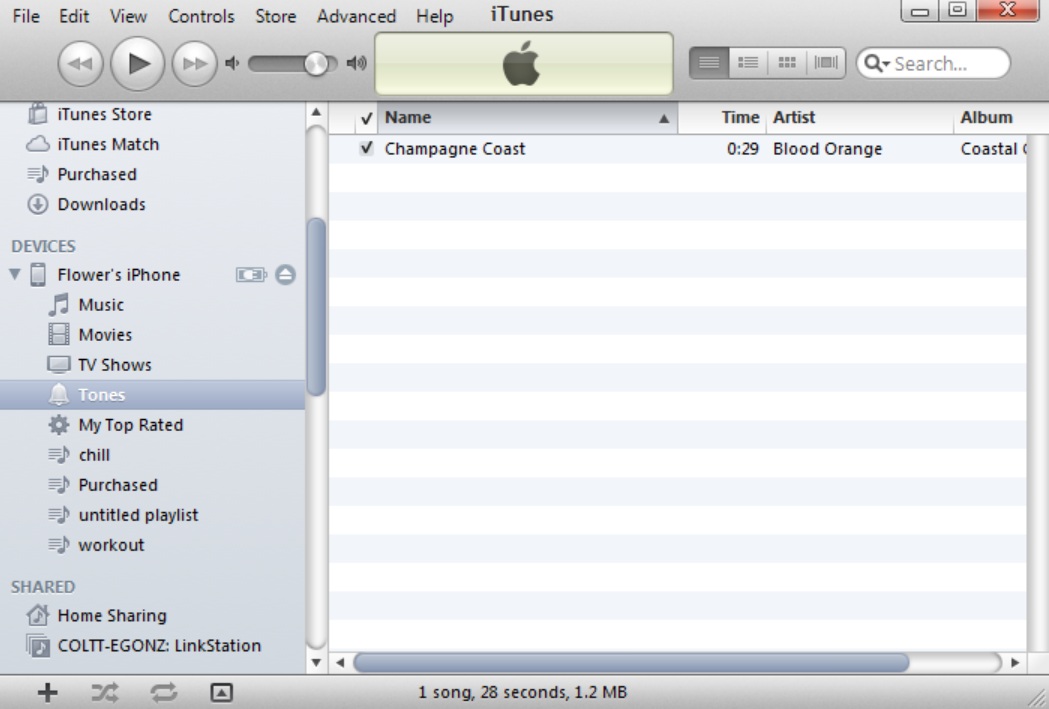This screenshot has width=1049, height=709.
Task: Toggle shuffle mode
Action: click(105, 692)
